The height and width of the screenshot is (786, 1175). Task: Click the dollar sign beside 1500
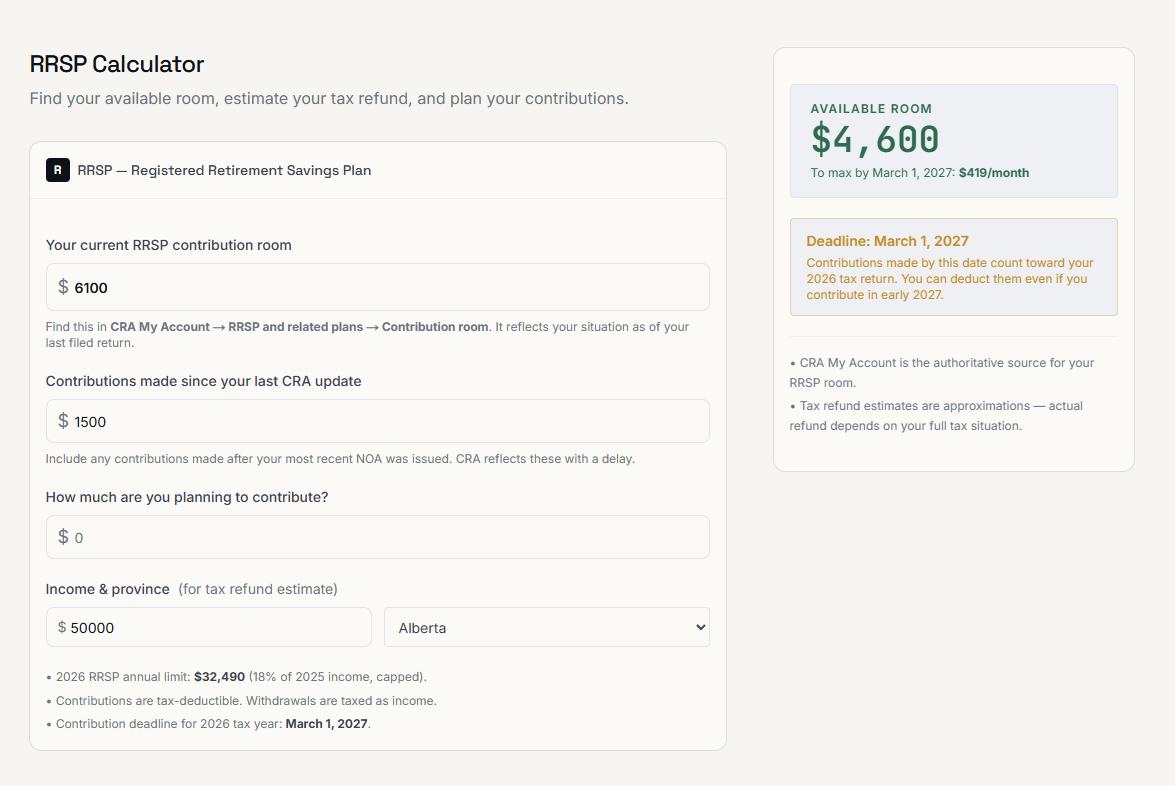pos(63,421)
